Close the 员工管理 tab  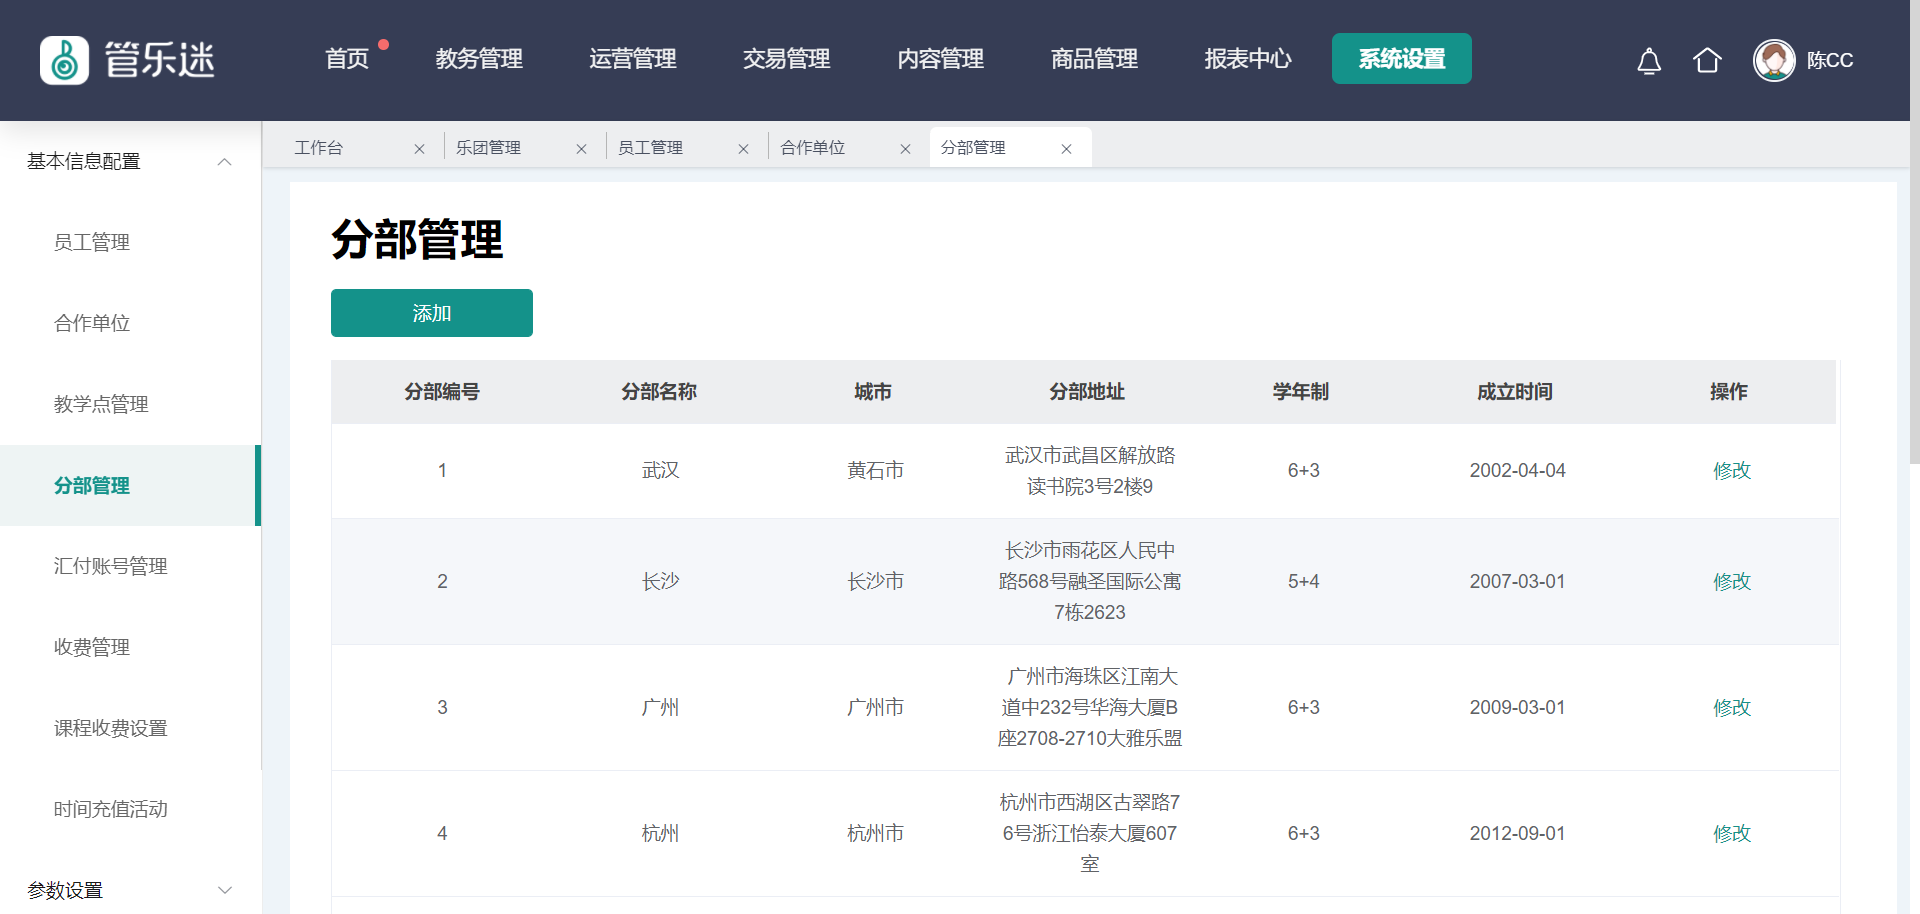(743, 149)
